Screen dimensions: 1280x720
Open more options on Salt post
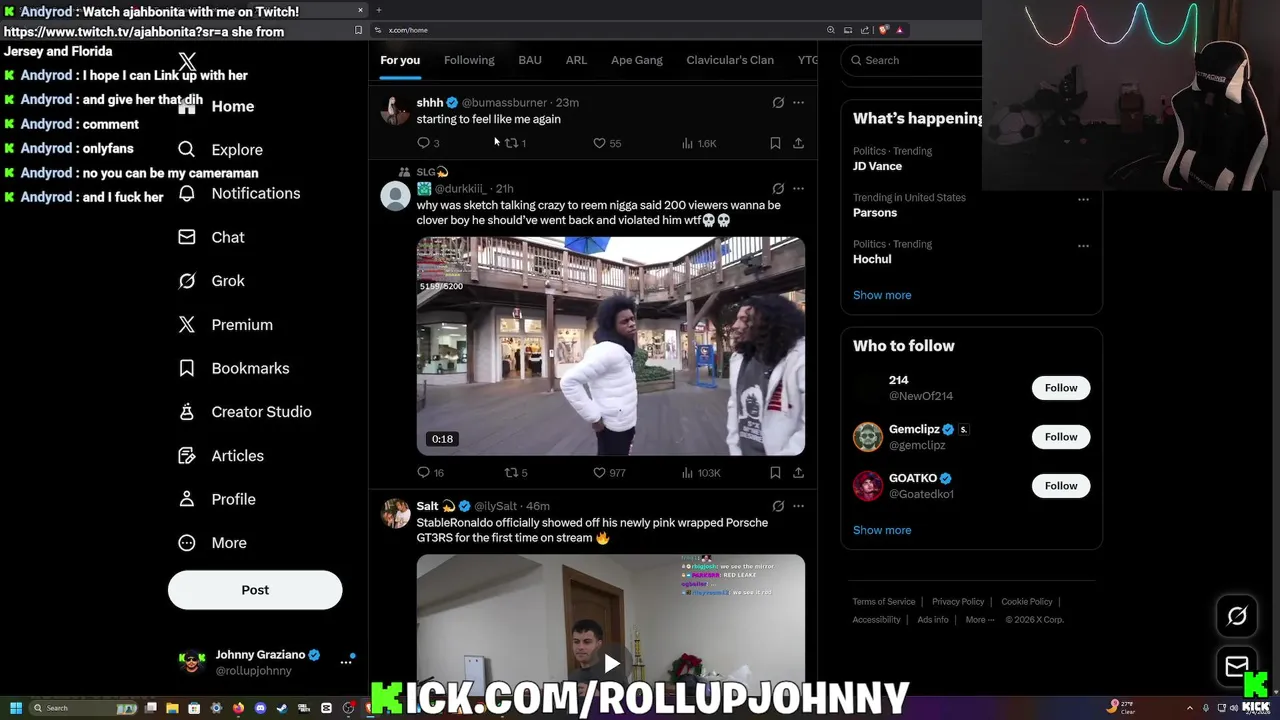tap(798, 506)
